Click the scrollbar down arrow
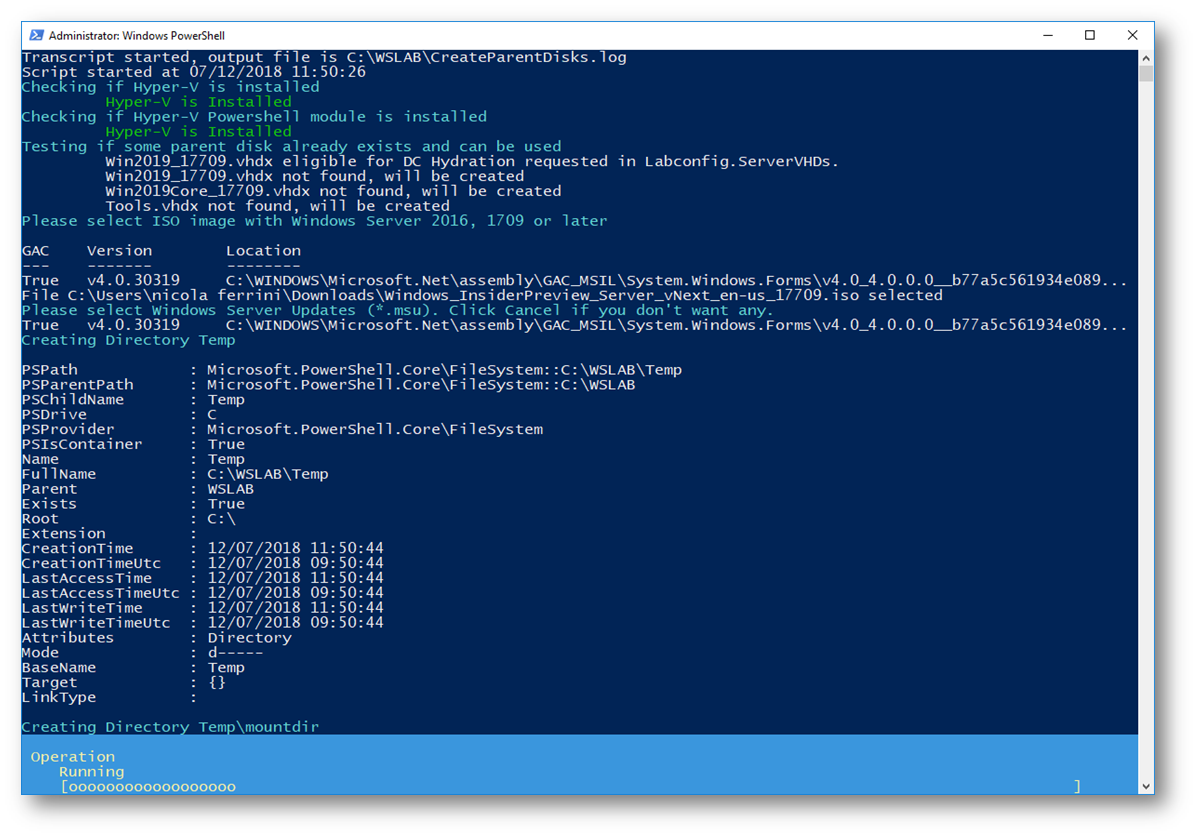The width and height of the screenshot is (1197, 837). point(1146,786)
